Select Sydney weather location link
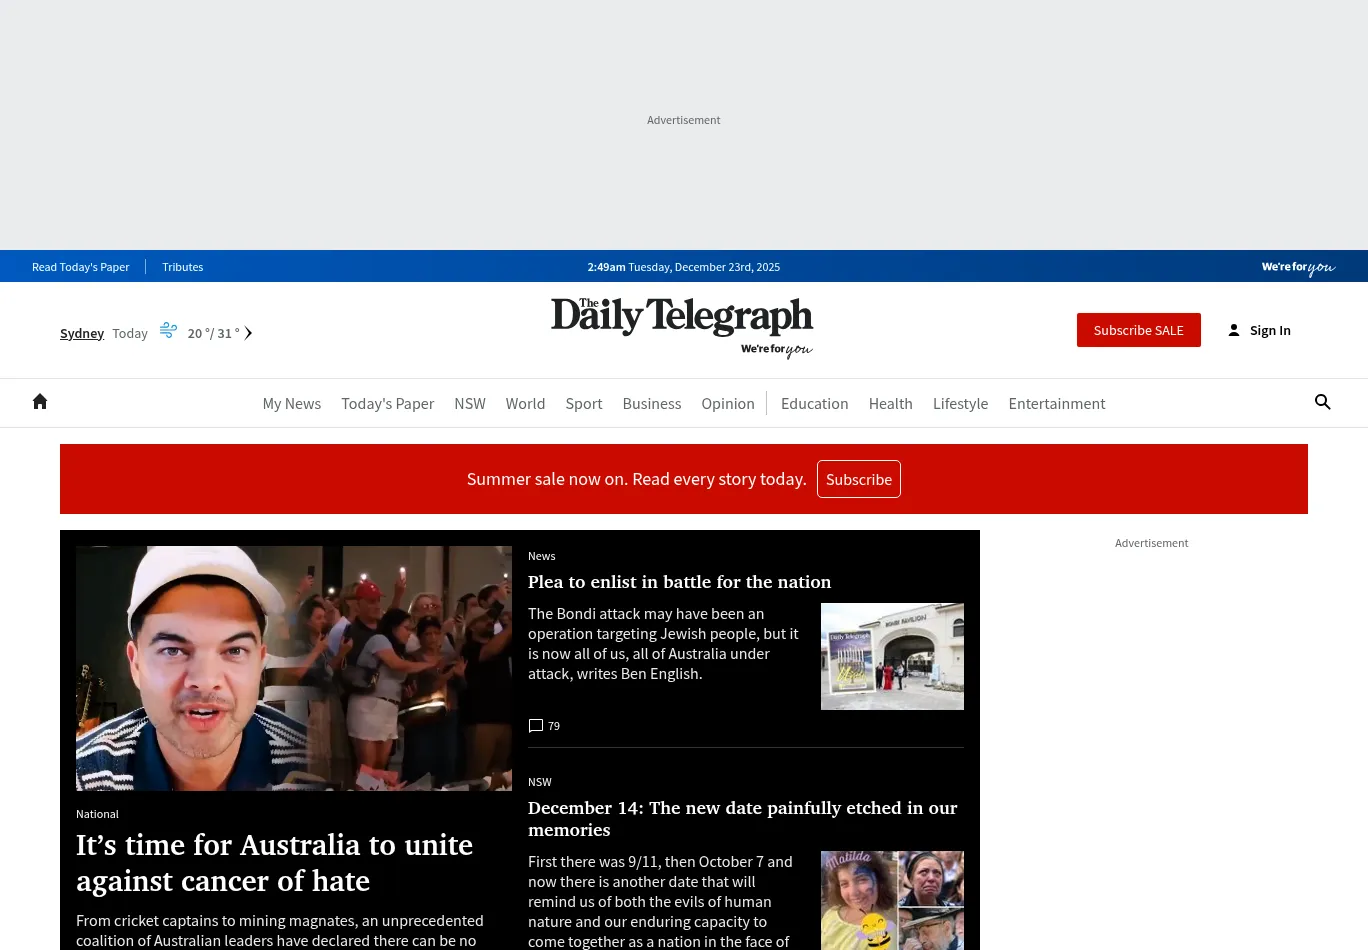This screenshot has width=1368, height=950. 82,333
